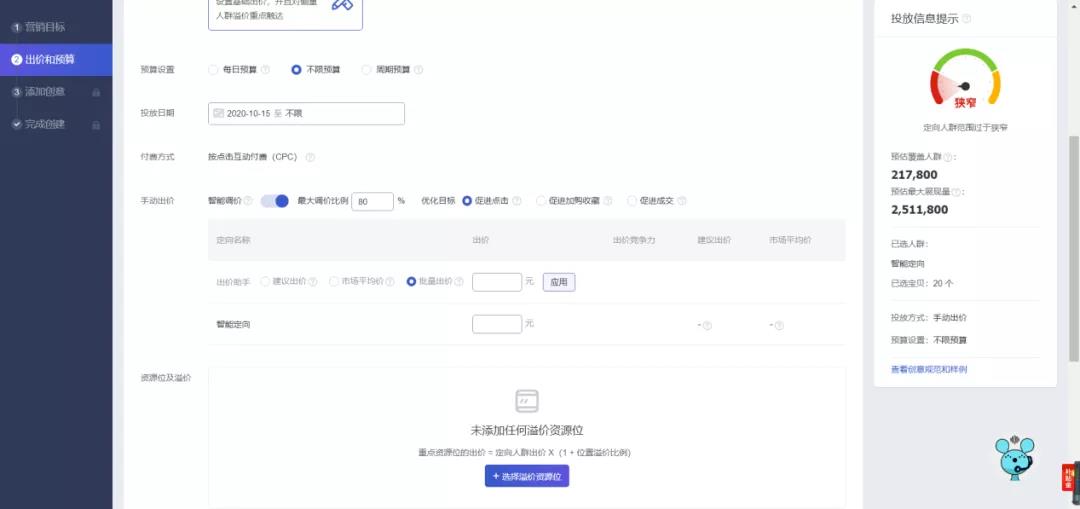Click help icon next to 促进点击
The width and height of the screenshot is (1080, 509).
coord(517,201)
